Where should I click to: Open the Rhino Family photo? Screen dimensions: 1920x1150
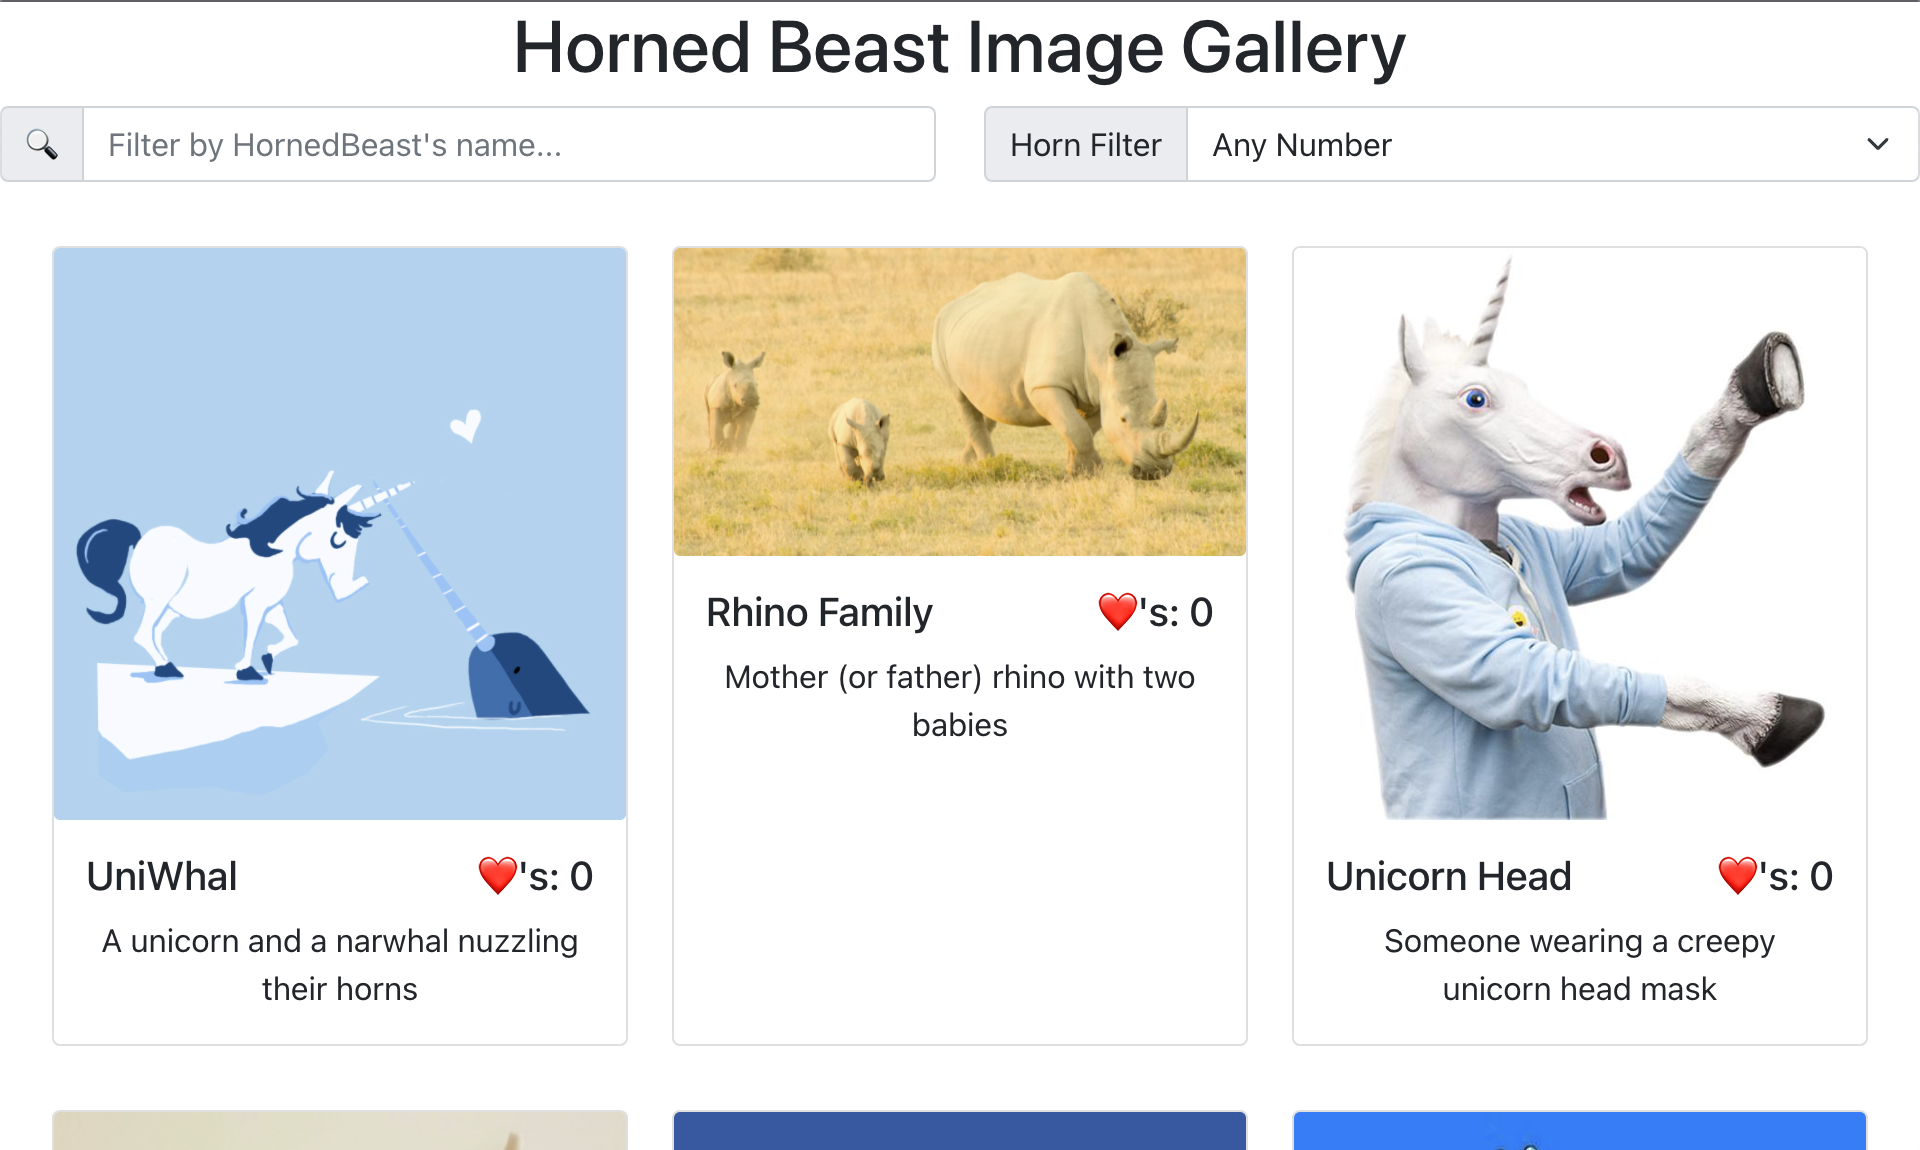[x=960, y=402]
